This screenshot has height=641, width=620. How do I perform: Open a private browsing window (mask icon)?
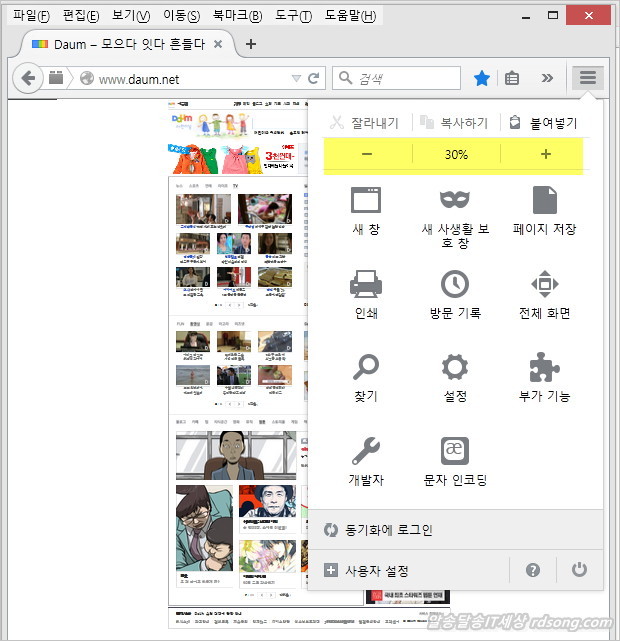coord(455,201)
